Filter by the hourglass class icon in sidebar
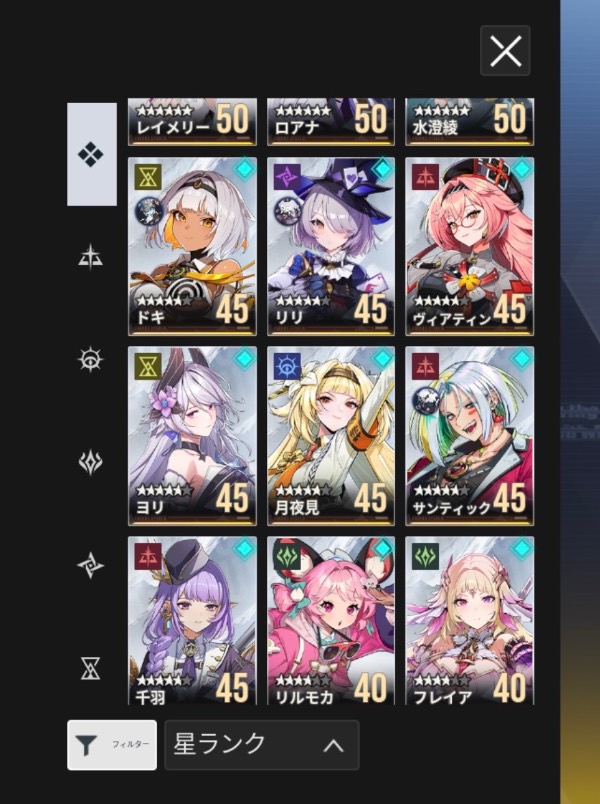The height and width of the screenshot is (804, 600). pos(91,668)
